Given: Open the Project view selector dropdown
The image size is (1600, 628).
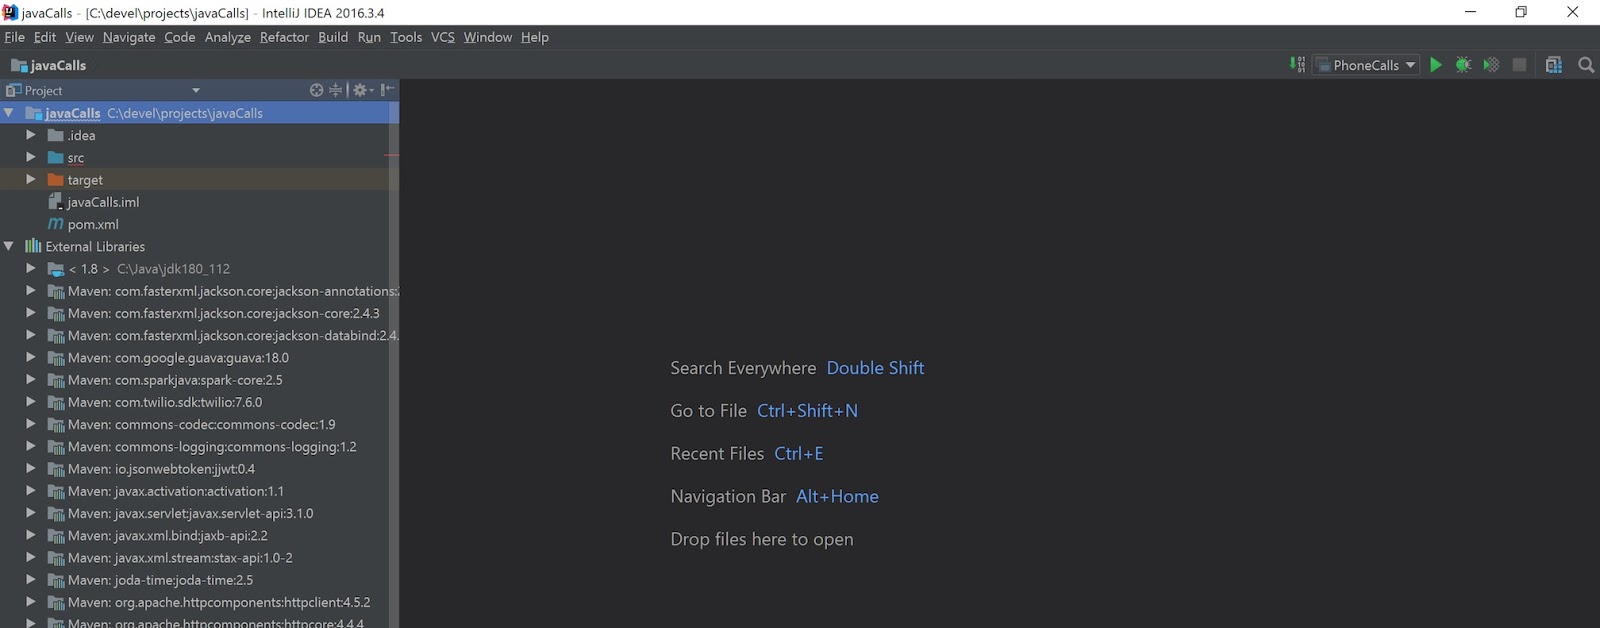Looking at the screenshot, I should (196, 90).
